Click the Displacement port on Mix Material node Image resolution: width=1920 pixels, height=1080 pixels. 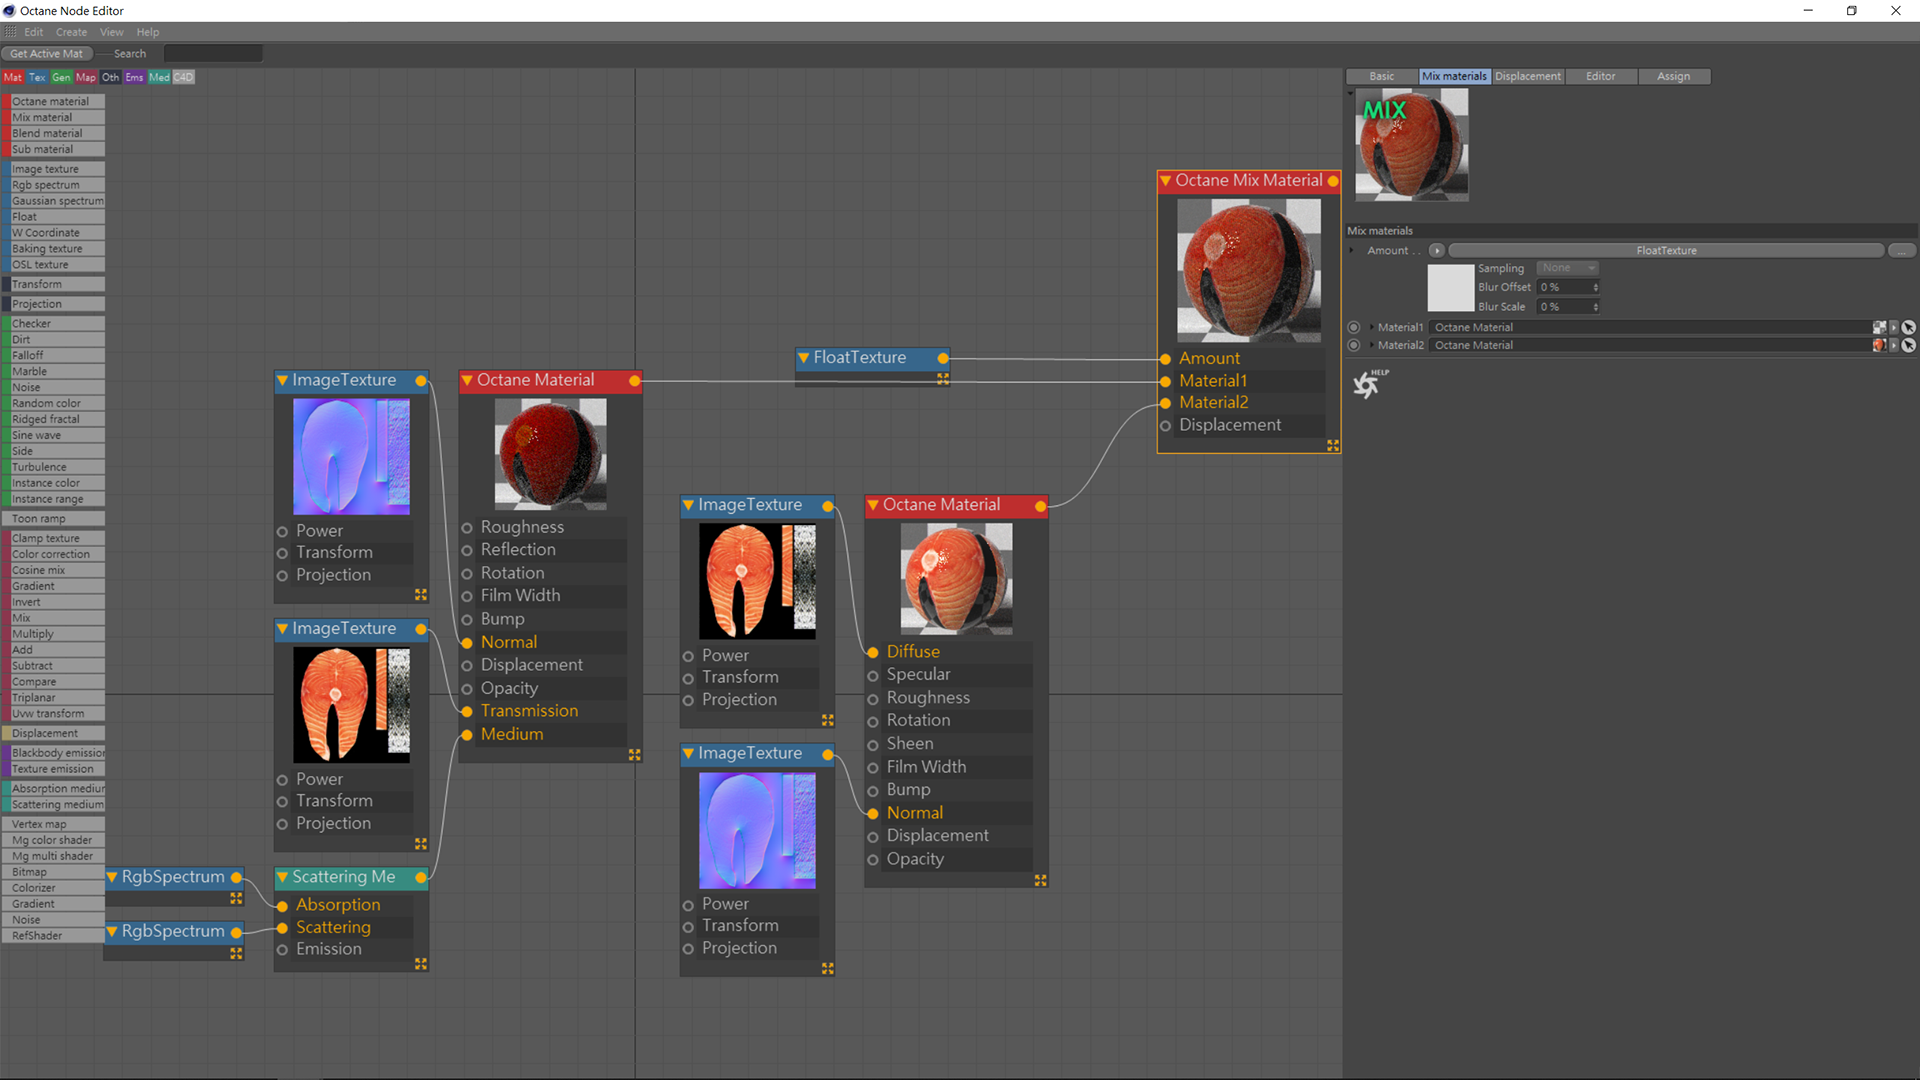click(x=1166, y=426)
